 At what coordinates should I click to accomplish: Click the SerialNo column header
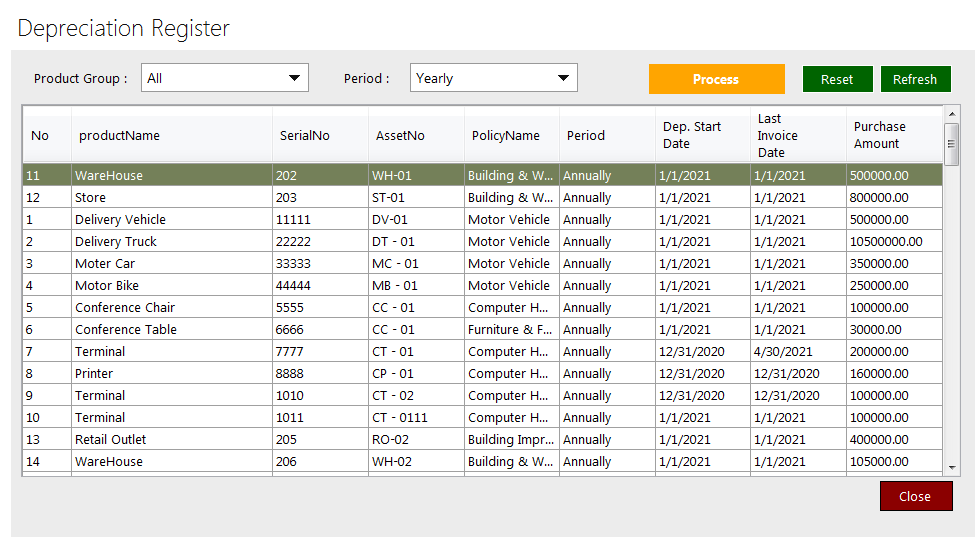pyautogui.click(x=303, y=136)
